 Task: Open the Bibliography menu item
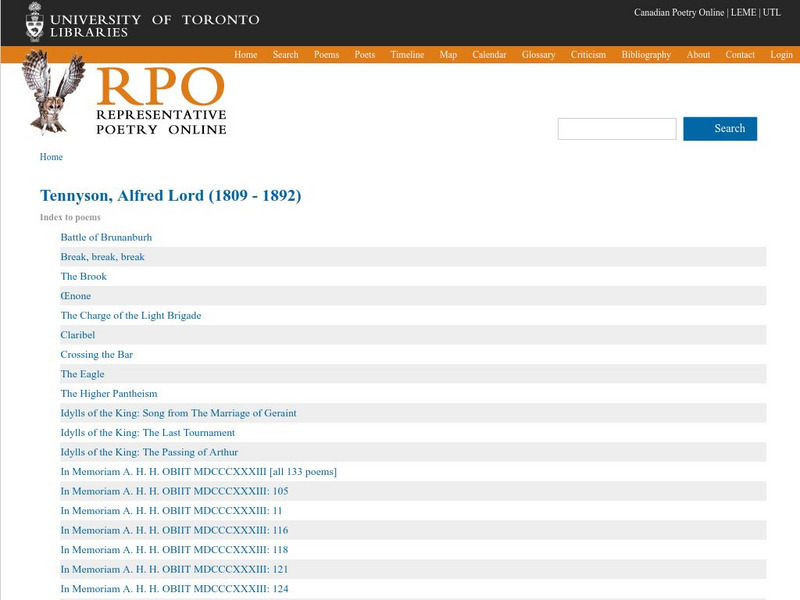(646, 55)
